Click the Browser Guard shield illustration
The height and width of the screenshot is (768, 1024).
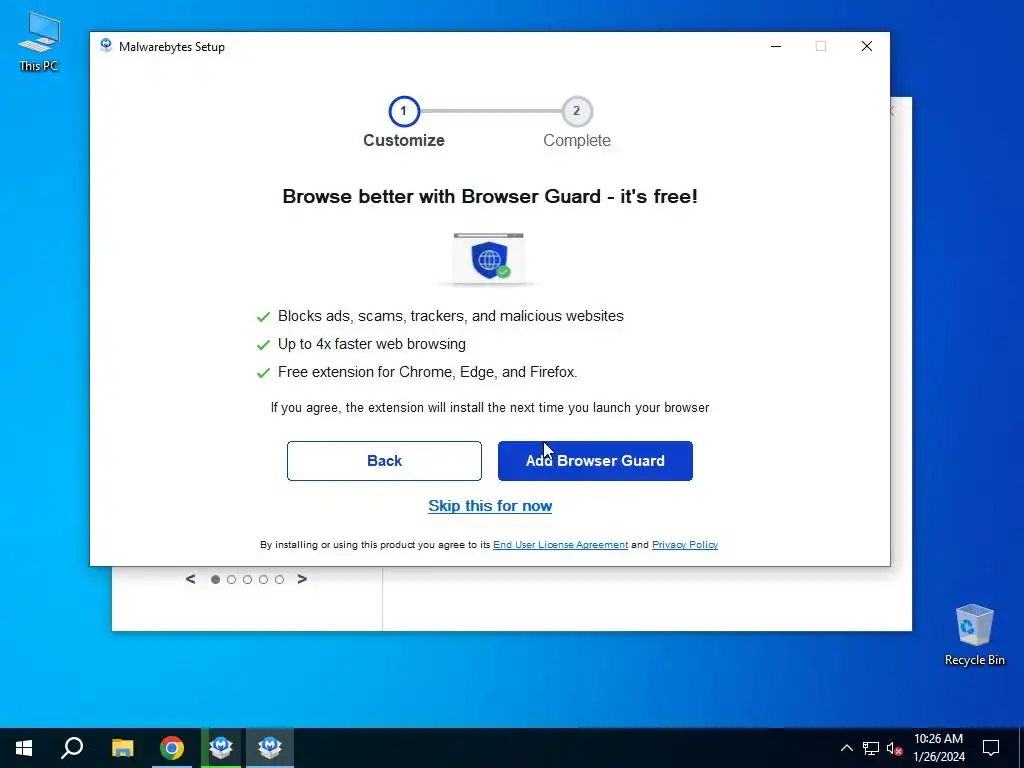(489, 259)
